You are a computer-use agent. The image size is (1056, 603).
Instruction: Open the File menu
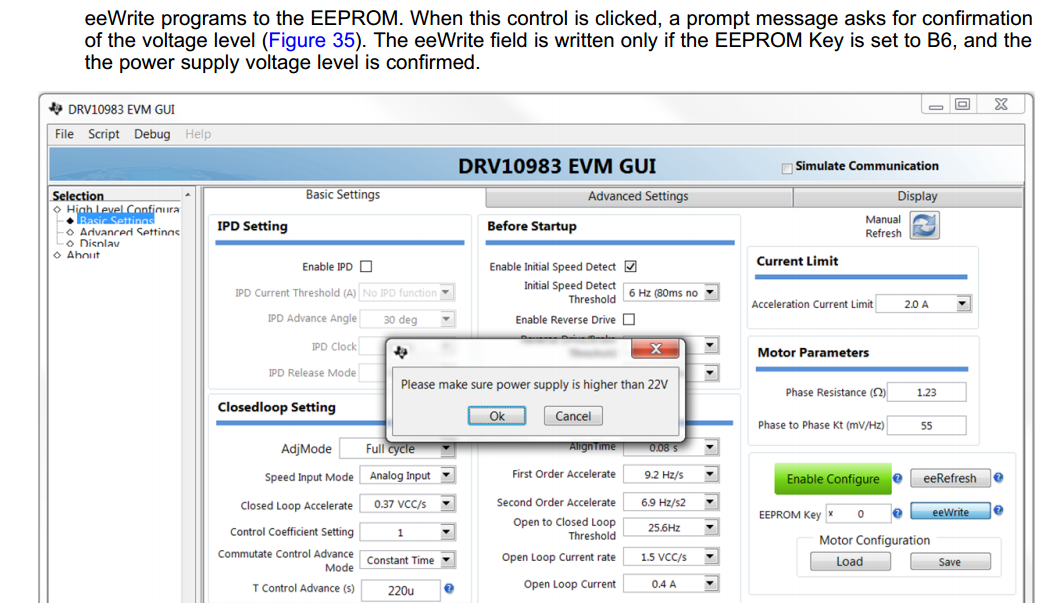click(x=64, y=134)
